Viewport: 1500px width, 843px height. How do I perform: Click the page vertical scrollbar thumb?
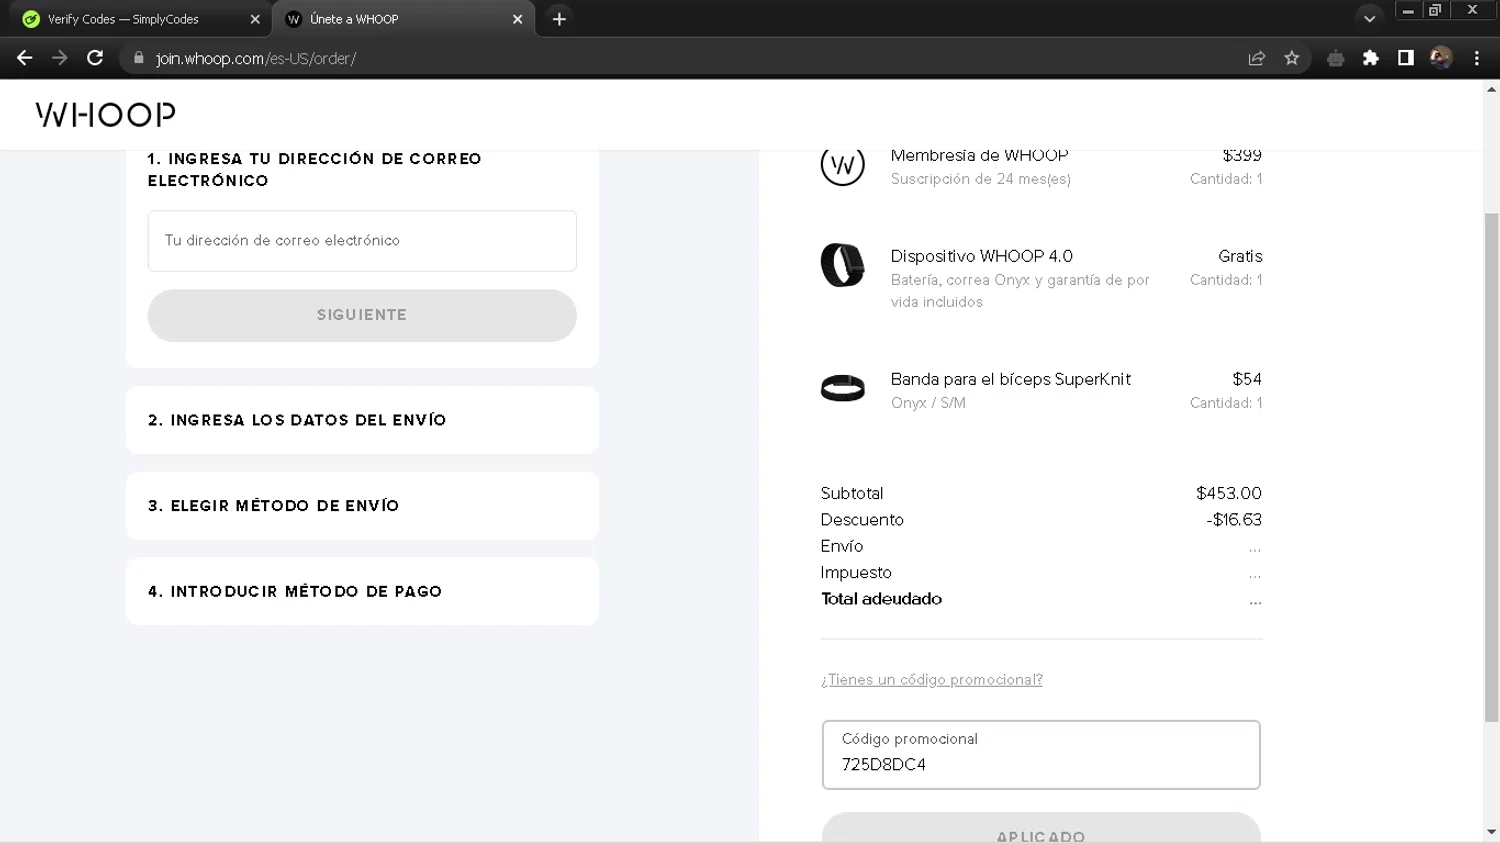coord(1491,467)
